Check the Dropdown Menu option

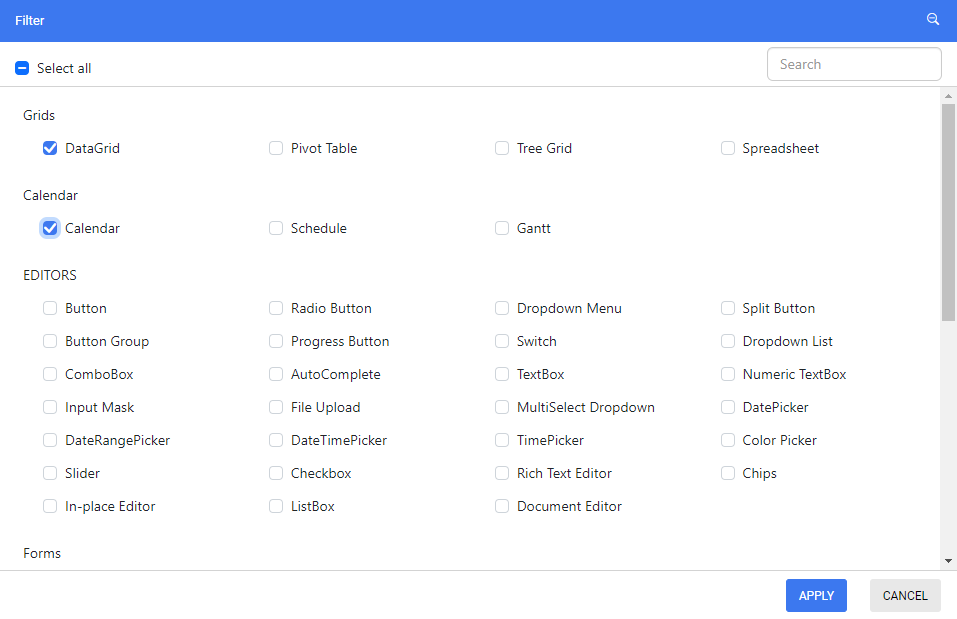coord(502,308)
